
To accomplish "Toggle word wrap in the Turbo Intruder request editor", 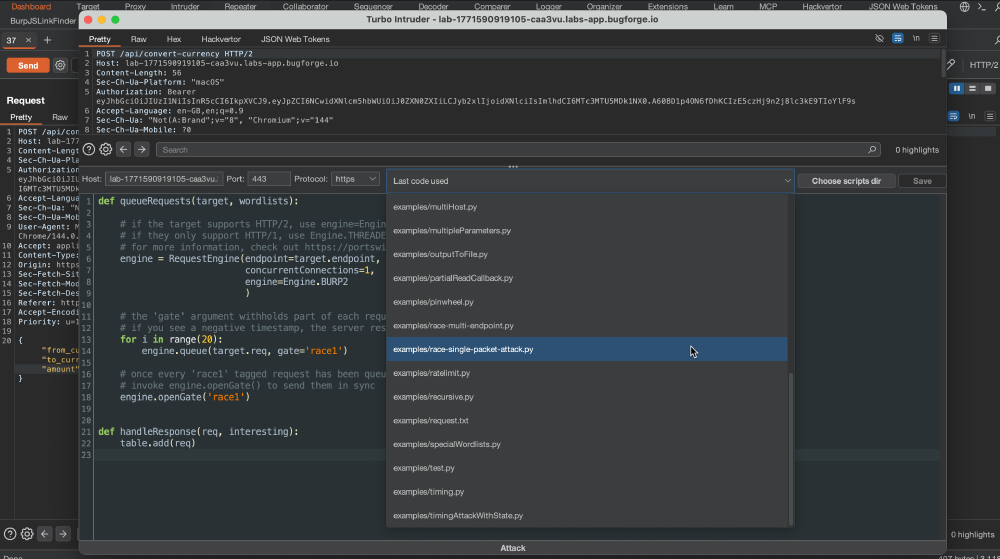I will 897,39.
